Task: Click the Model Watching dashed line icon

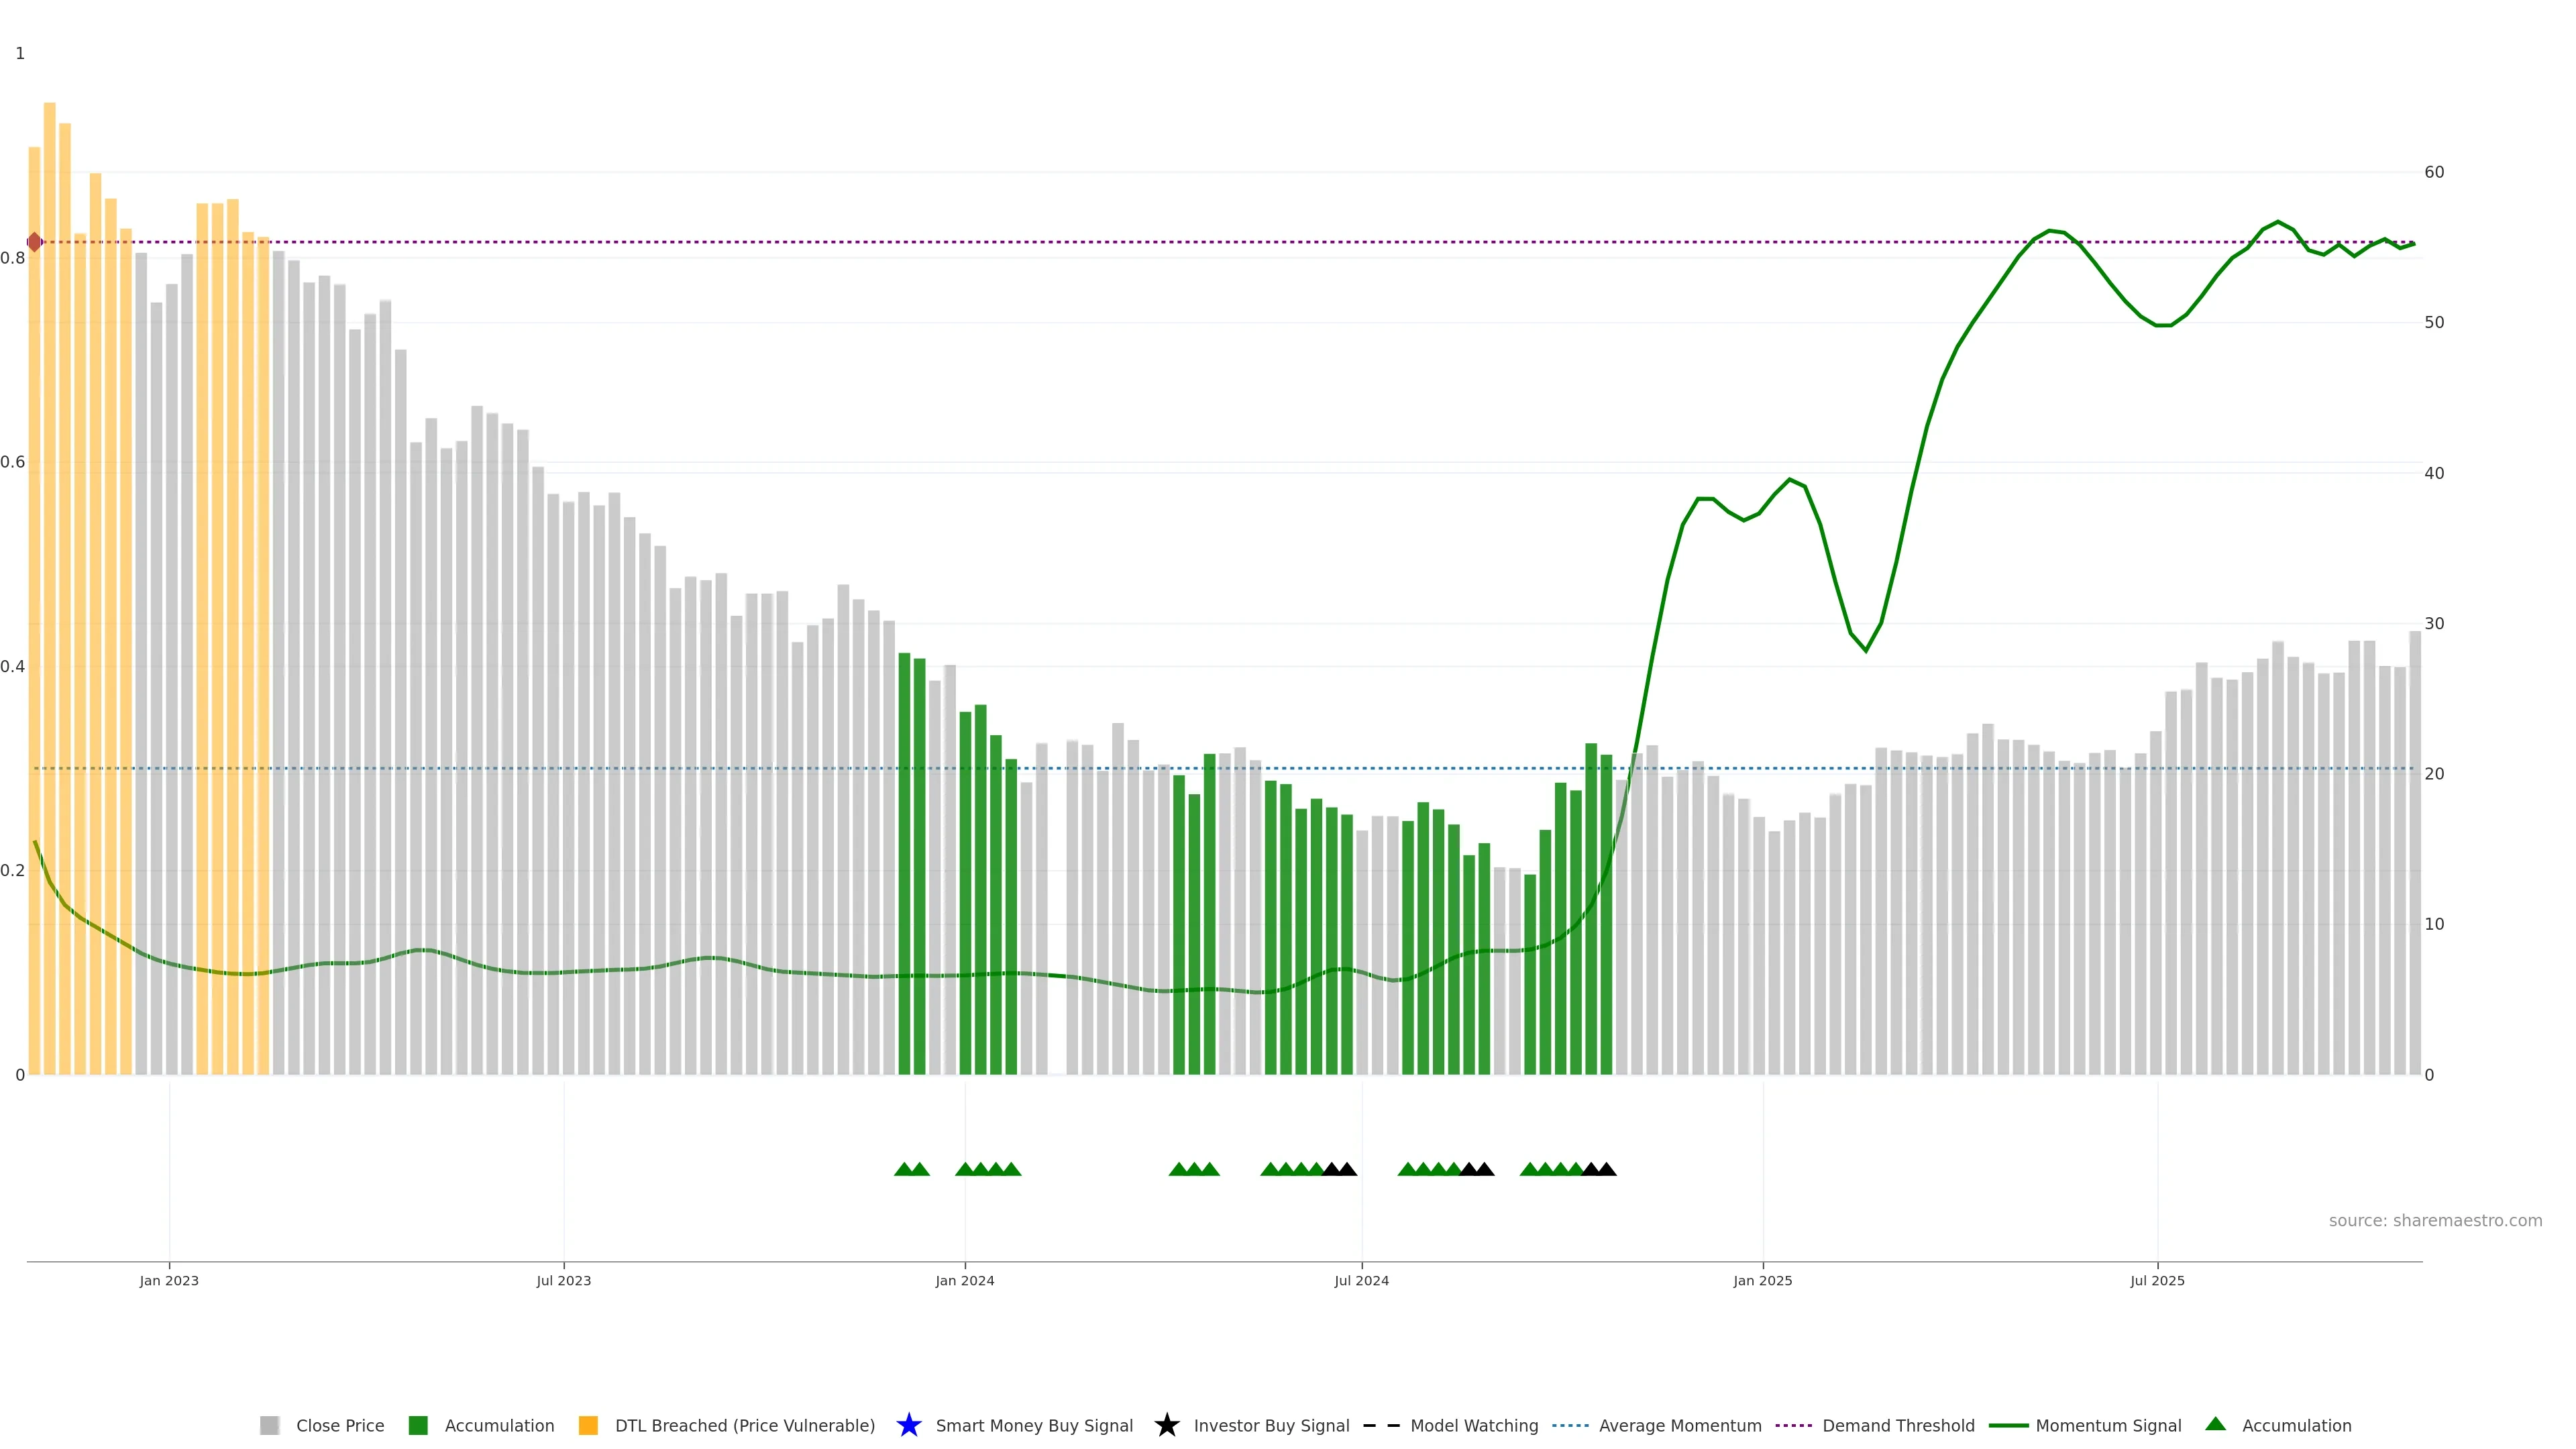Action: [1381, 1425]
